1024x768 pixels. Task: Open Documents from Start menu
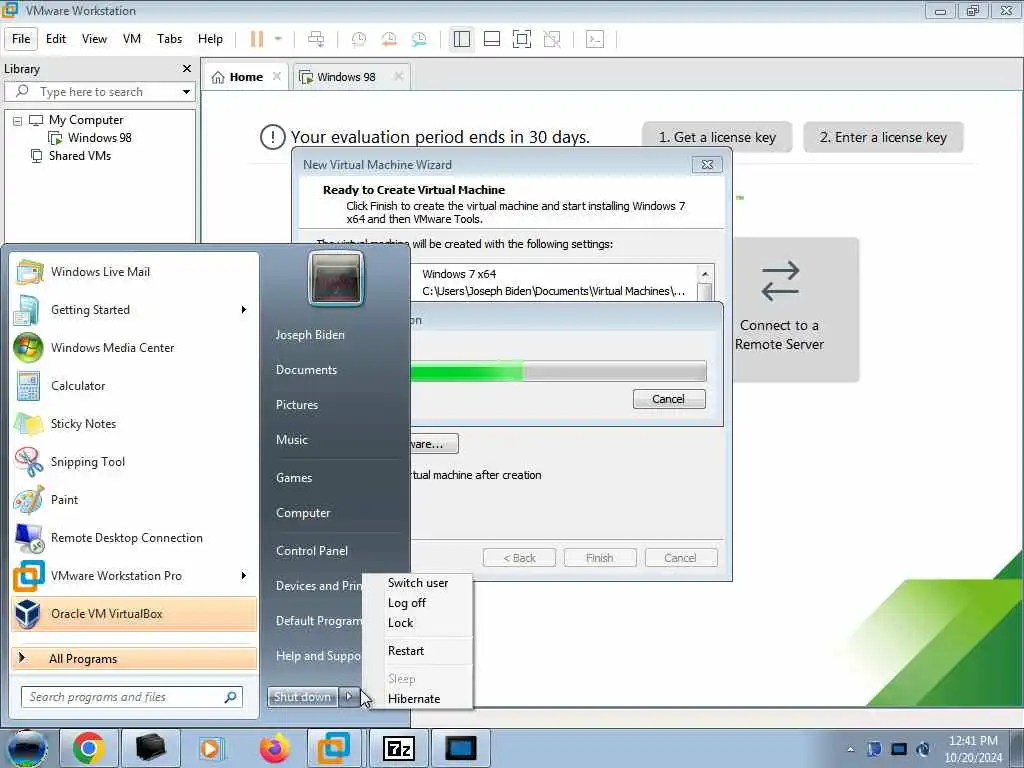[306, 370]
